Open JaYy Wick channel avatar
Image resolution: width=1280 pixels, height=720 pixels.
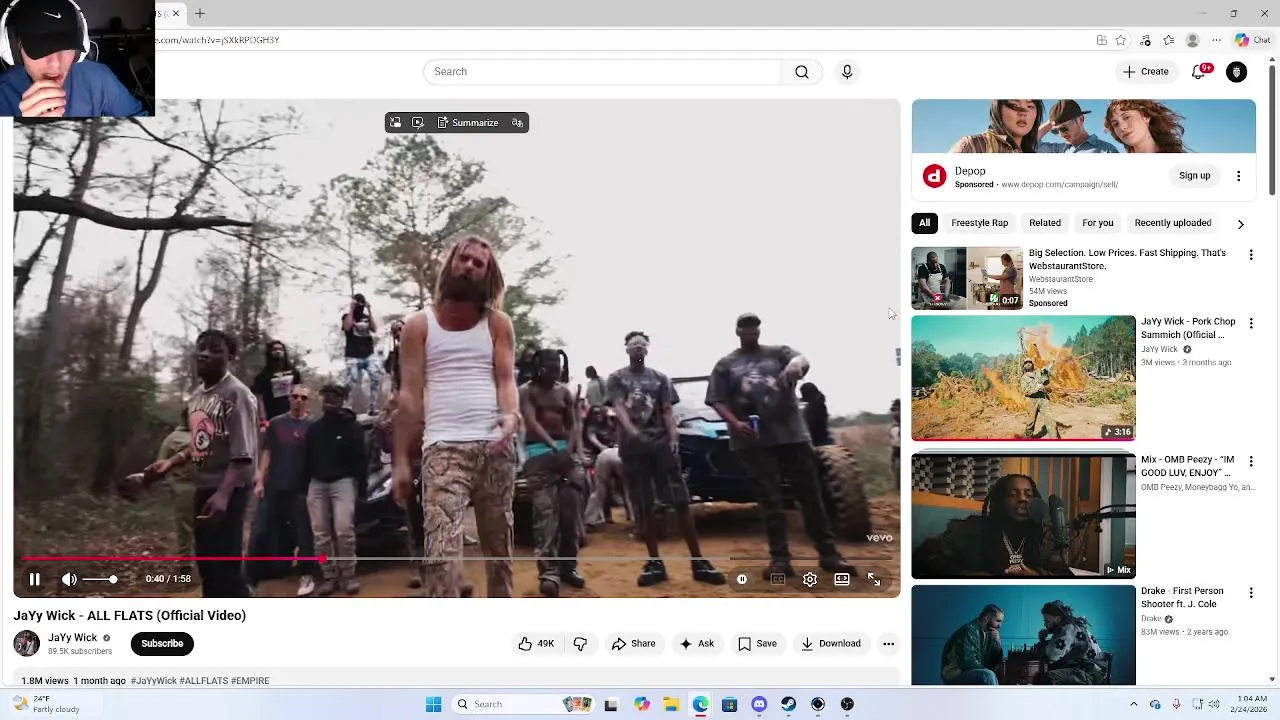[x=27, y=644]
